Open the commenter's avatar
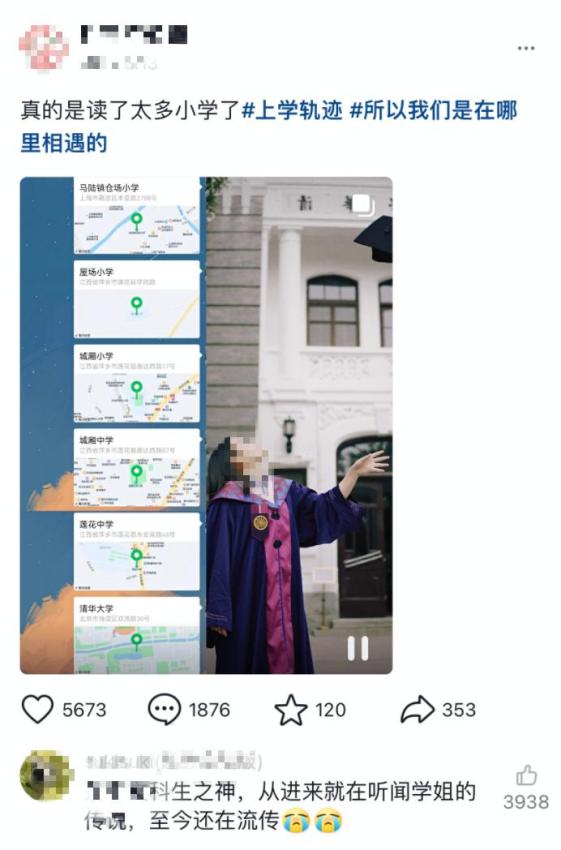561x850 pixels. pos(46,775)
